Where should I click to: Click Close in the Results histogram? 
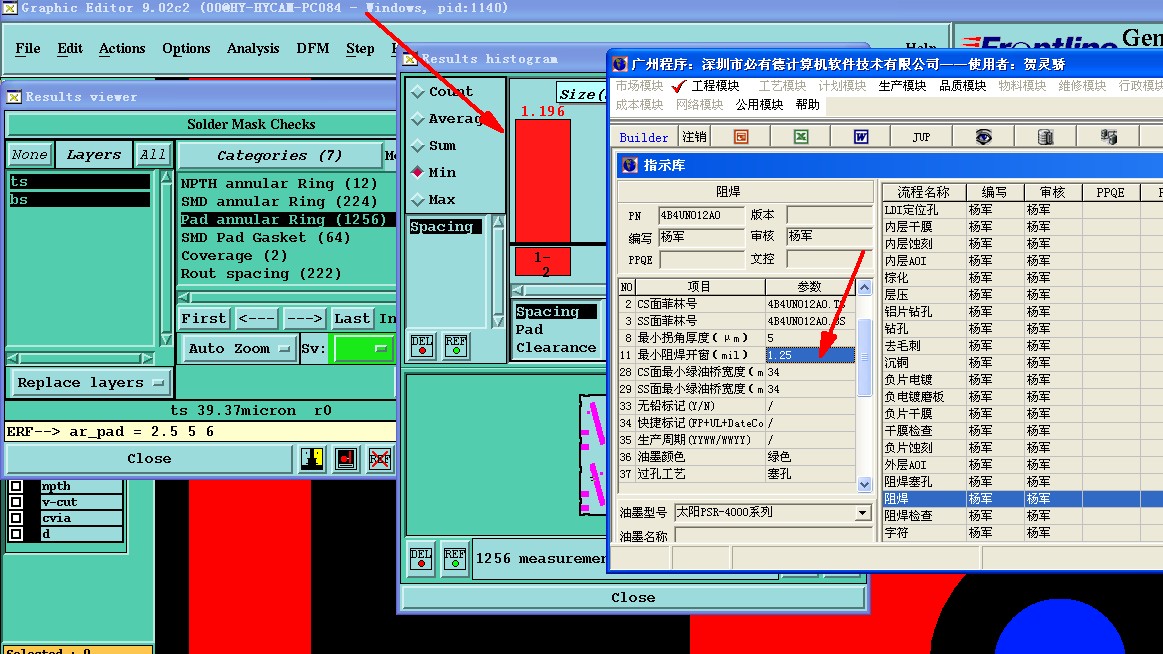(x=633, y=598)
